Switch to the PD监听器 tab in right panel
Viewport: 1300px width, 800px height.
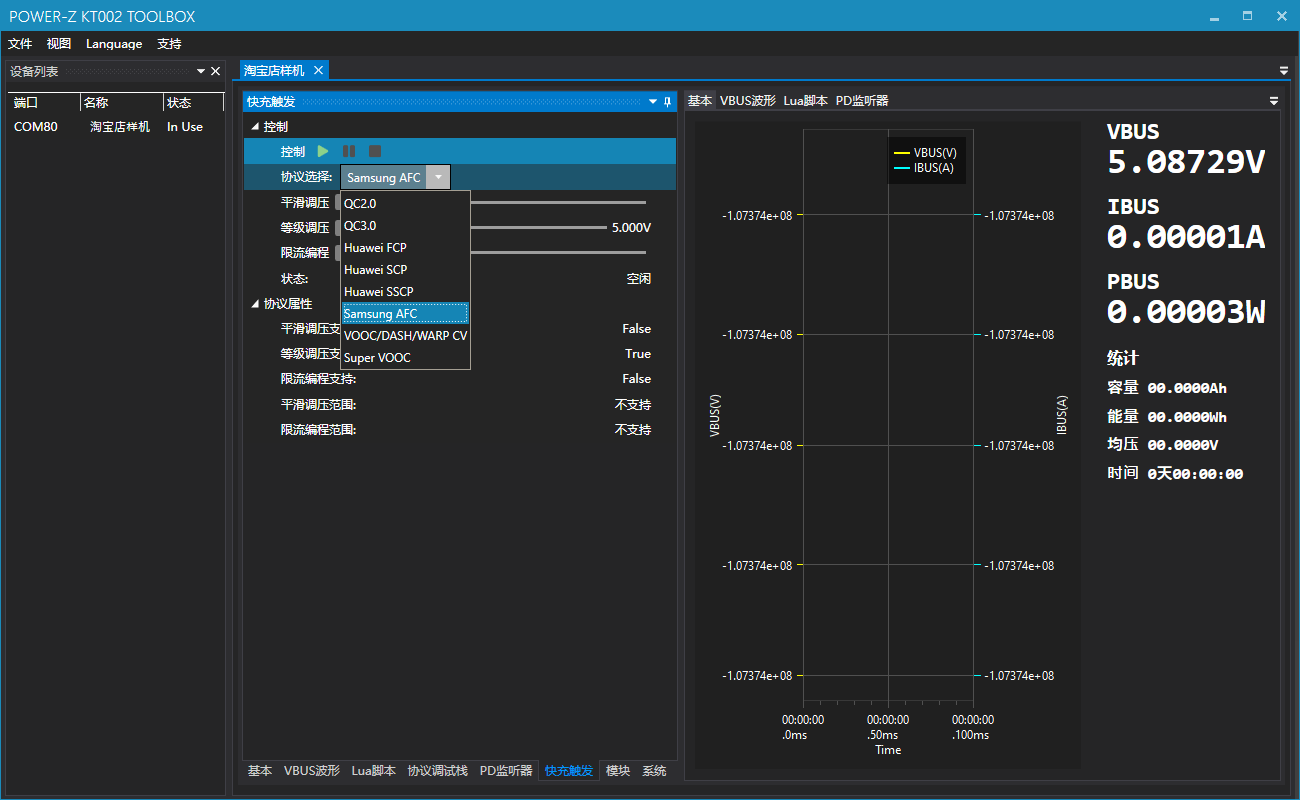click(862, 101)
